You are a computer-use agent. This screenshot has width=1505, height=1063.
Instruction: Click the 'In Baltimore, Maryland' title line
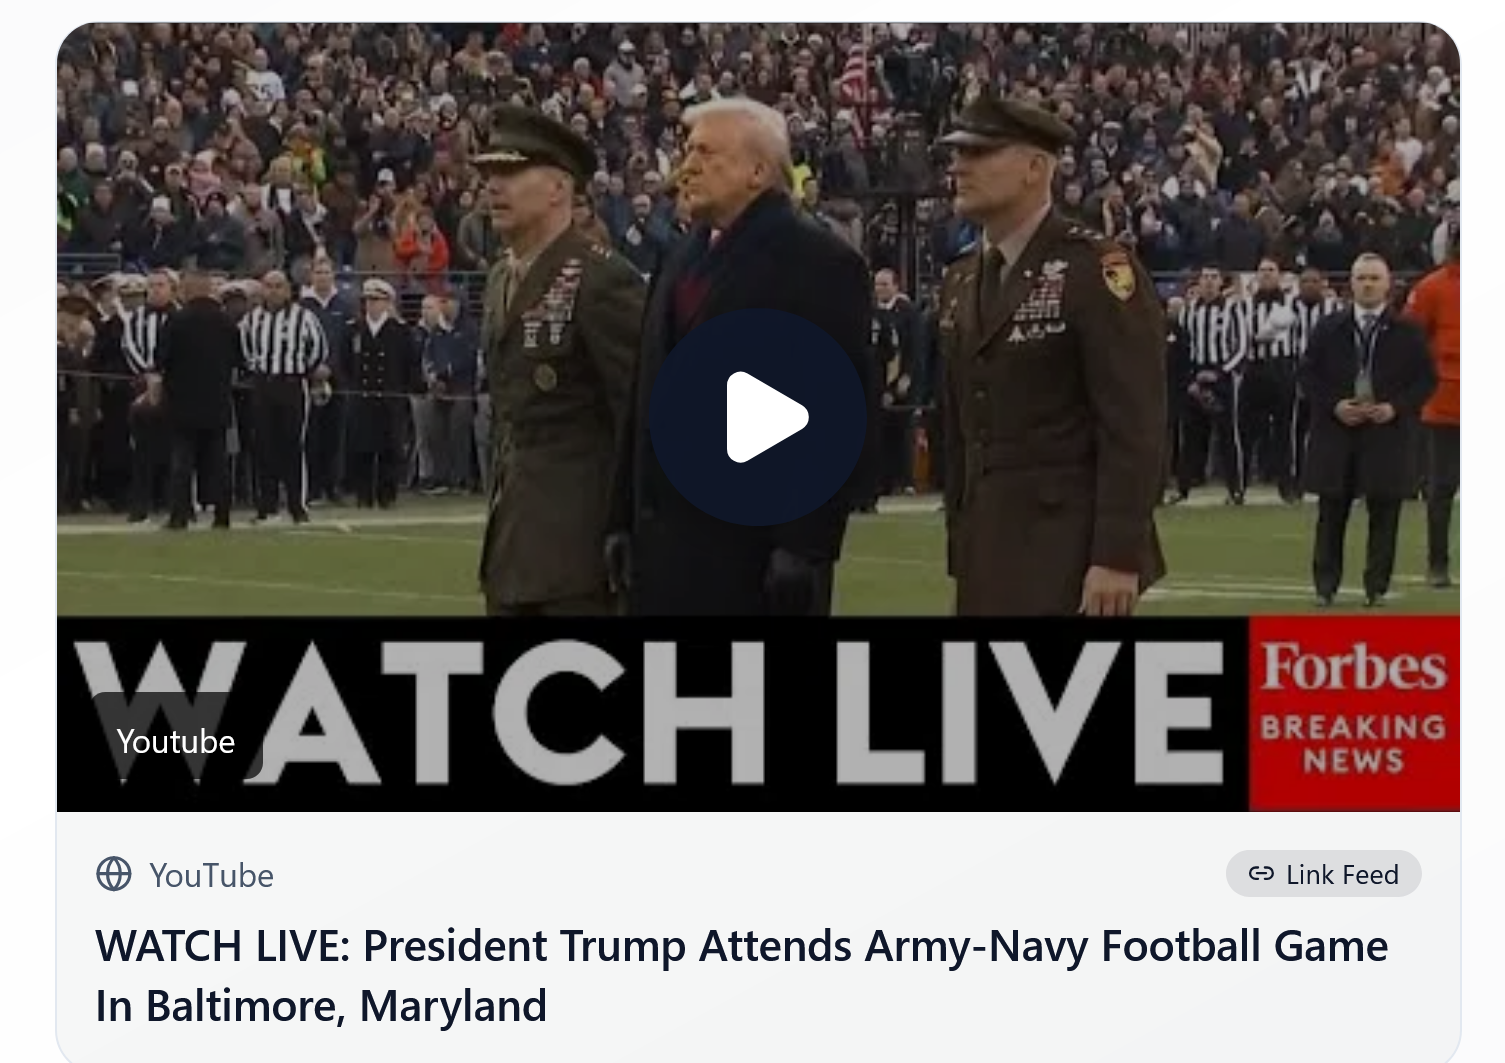(x=321, y=1006)
